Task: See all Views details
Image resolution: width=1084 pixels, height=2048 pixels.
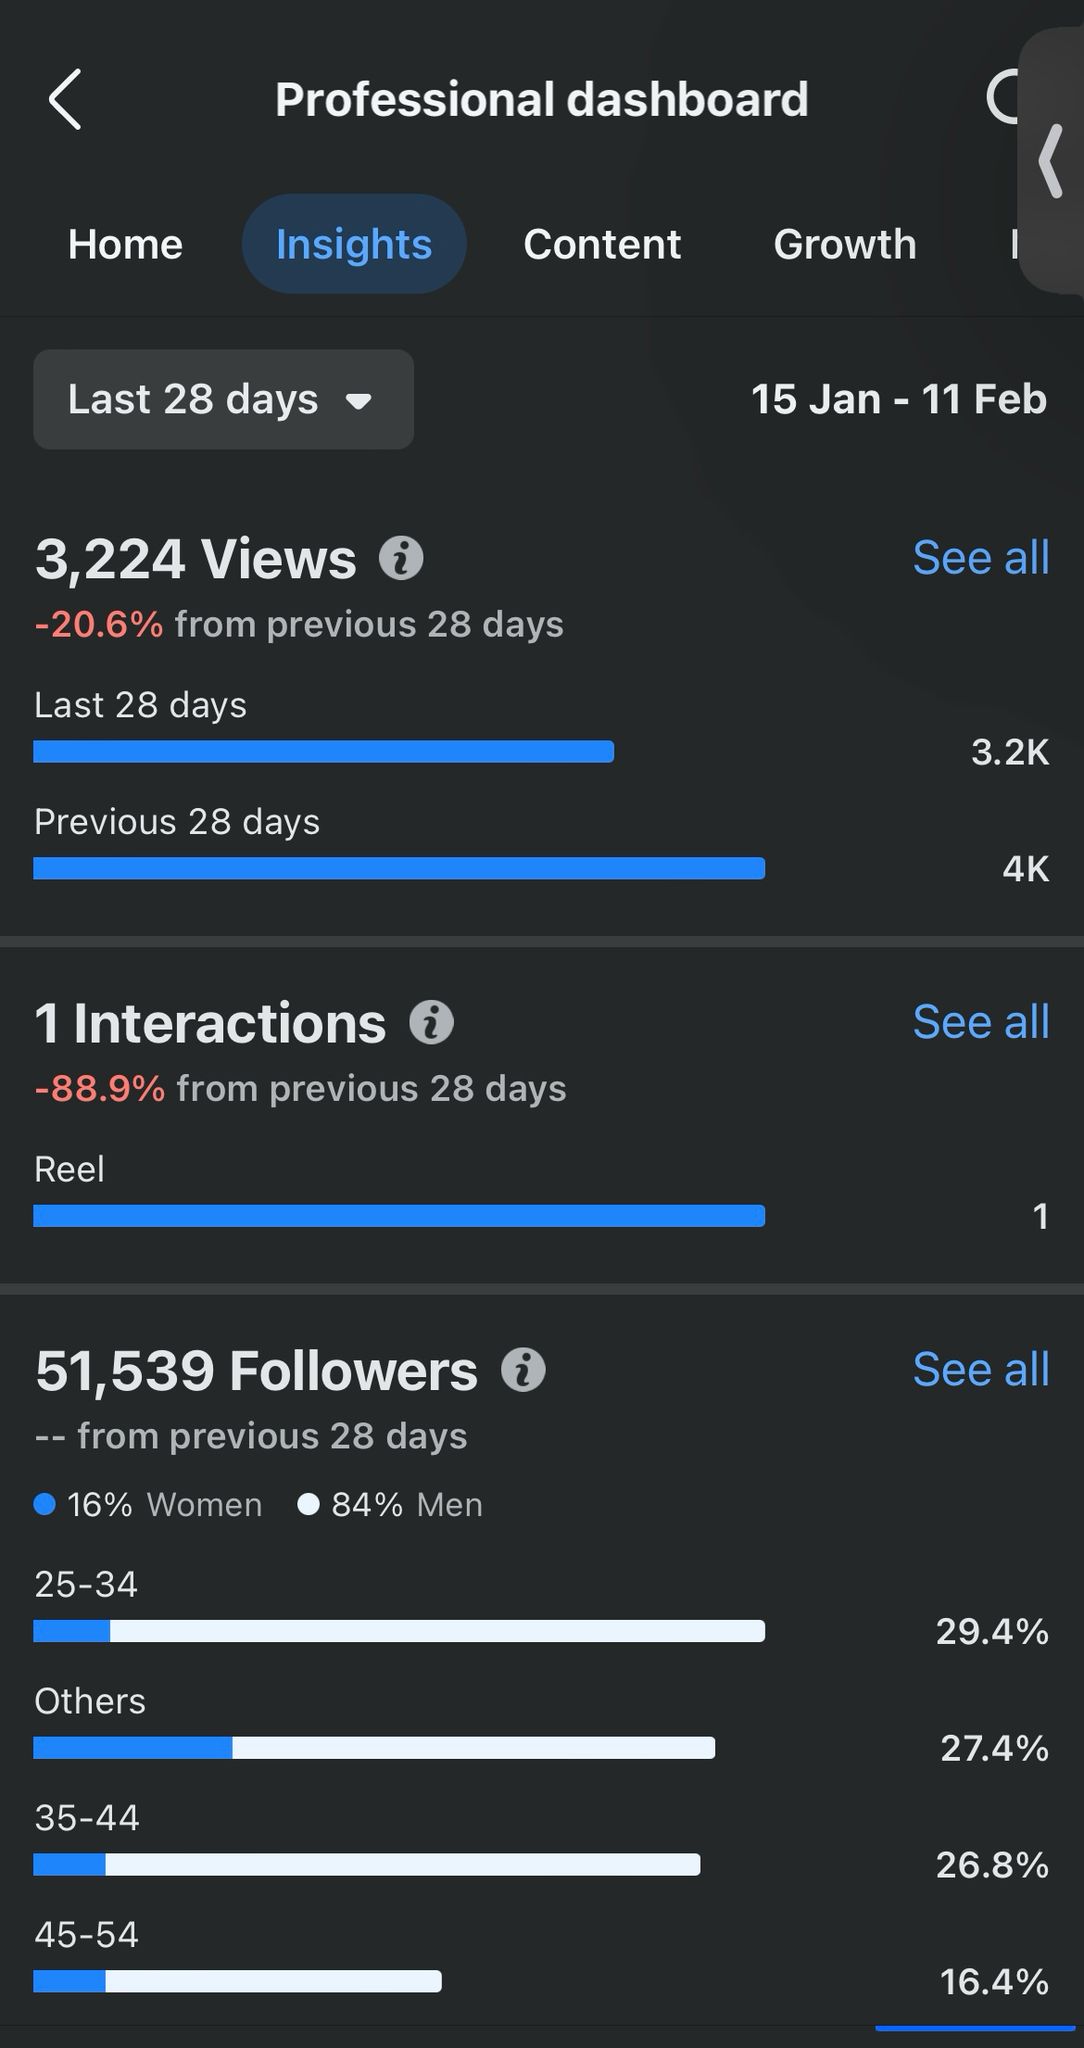Action: tap(980, 558)
